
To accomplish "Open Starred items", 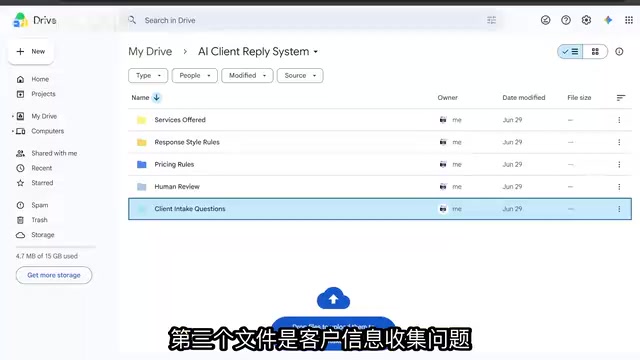I will coord(42,183).
